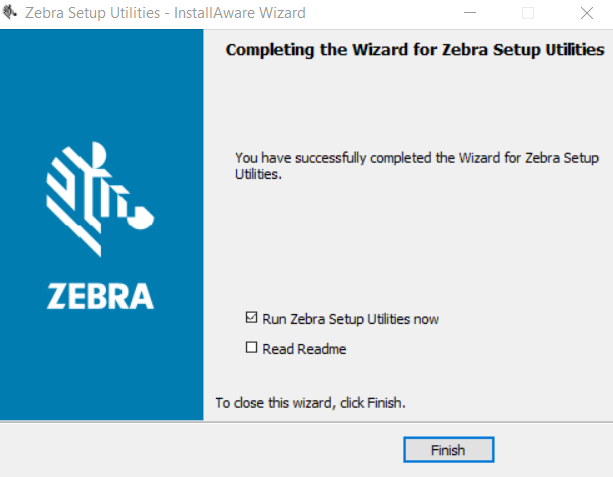The height and width of the screenshot is (477, 613).
Task: Click blue sidebar area below ZEBRA wordmark
Action: click(100, 370)
